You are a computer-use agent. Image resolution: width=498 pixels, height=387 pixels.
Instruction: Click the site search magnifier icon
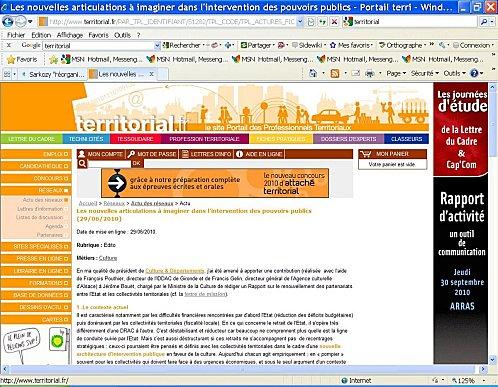coord(82,163)
